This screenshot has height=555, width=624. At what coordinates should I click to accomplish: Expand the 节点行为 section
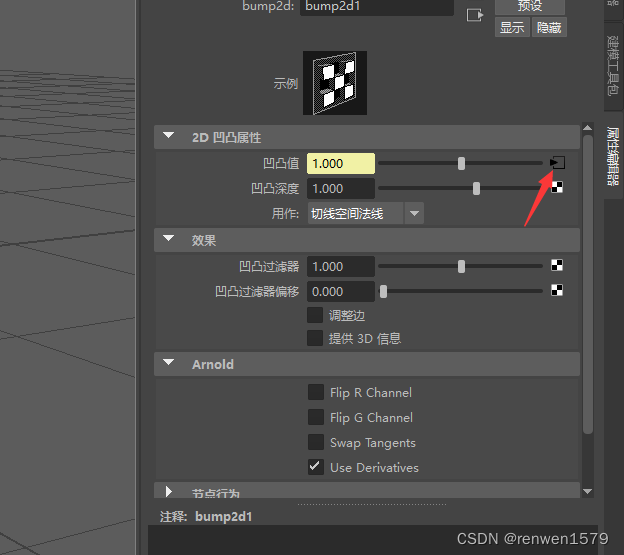click(x=169, y=492)
